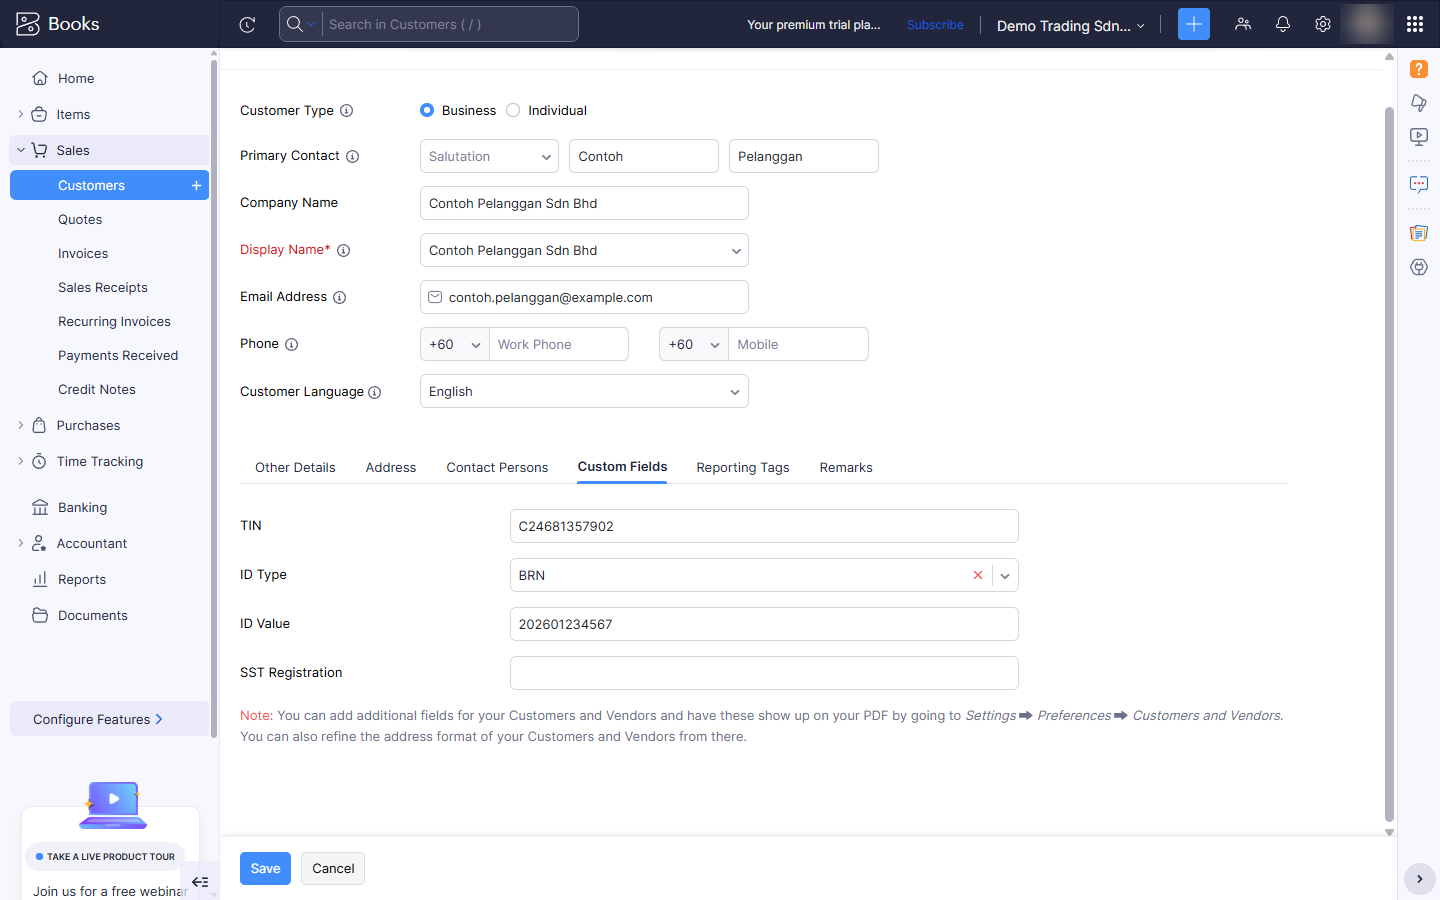1440x900 pixels.
Task: Click the Subscribe link
Action: 935,25
